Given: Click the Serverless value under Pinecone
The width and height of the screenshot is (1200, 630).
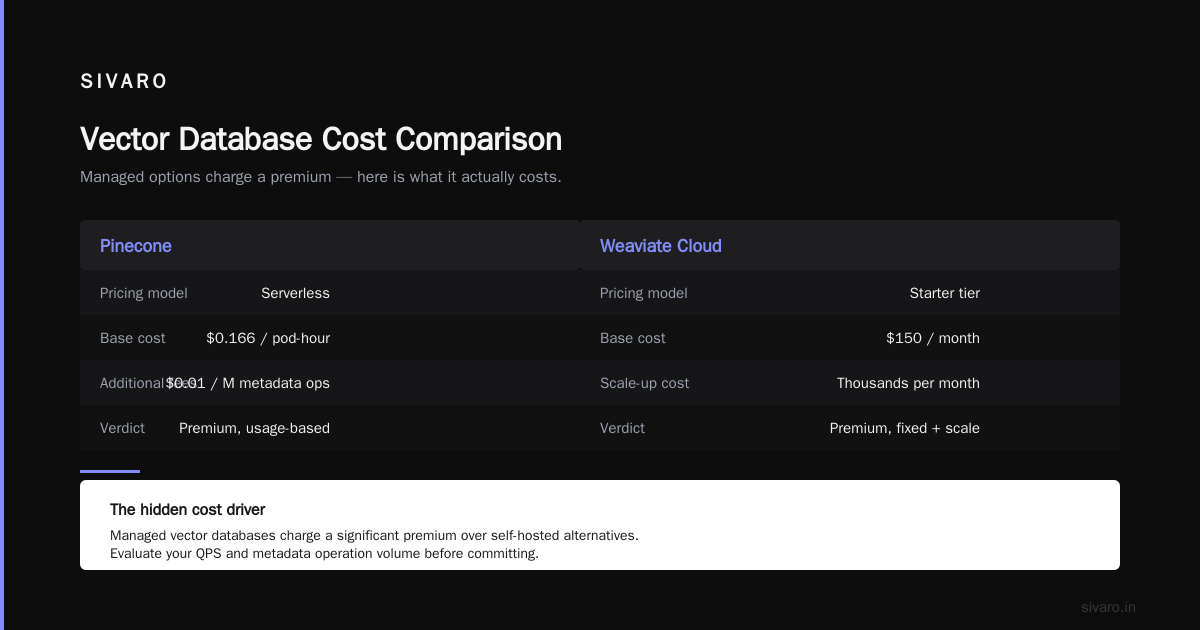Looking at the screenshot, I should [295, 293].
